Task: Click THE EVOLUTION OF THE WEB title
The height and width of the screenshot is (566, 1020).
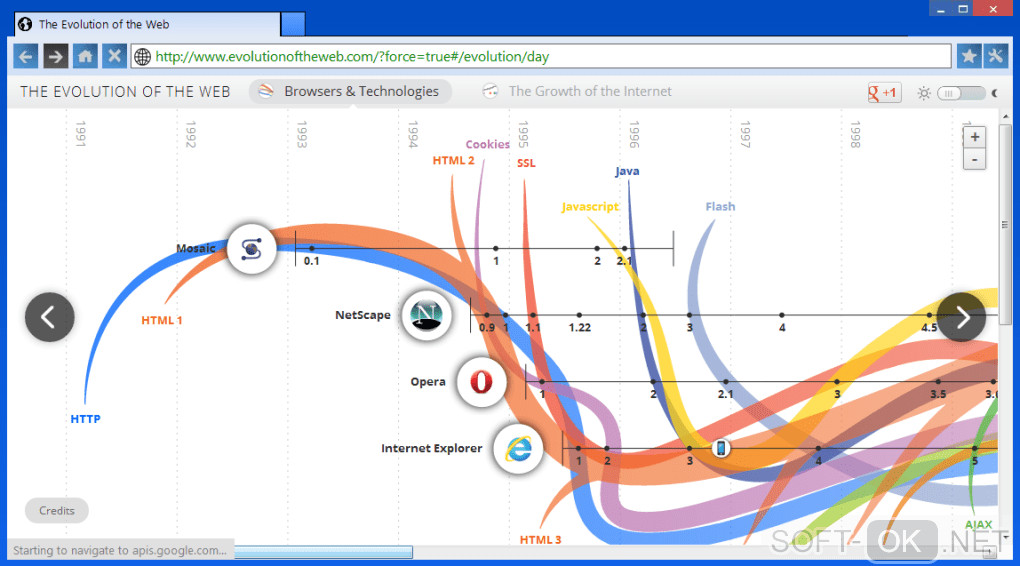Action: (125, 92)
